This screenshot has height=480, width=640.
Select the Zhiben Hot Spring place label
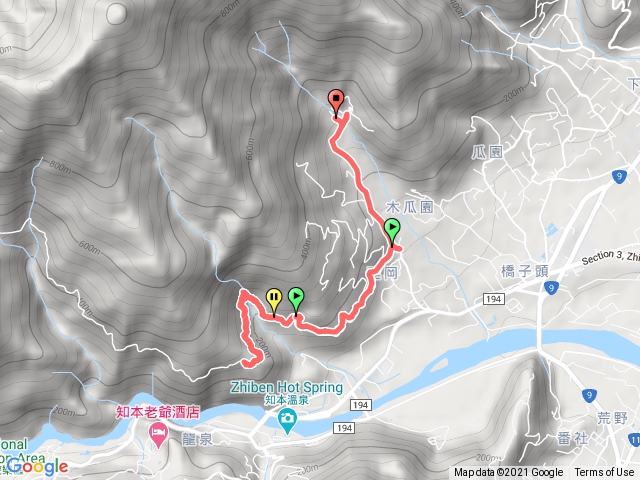tap(287, 387)
